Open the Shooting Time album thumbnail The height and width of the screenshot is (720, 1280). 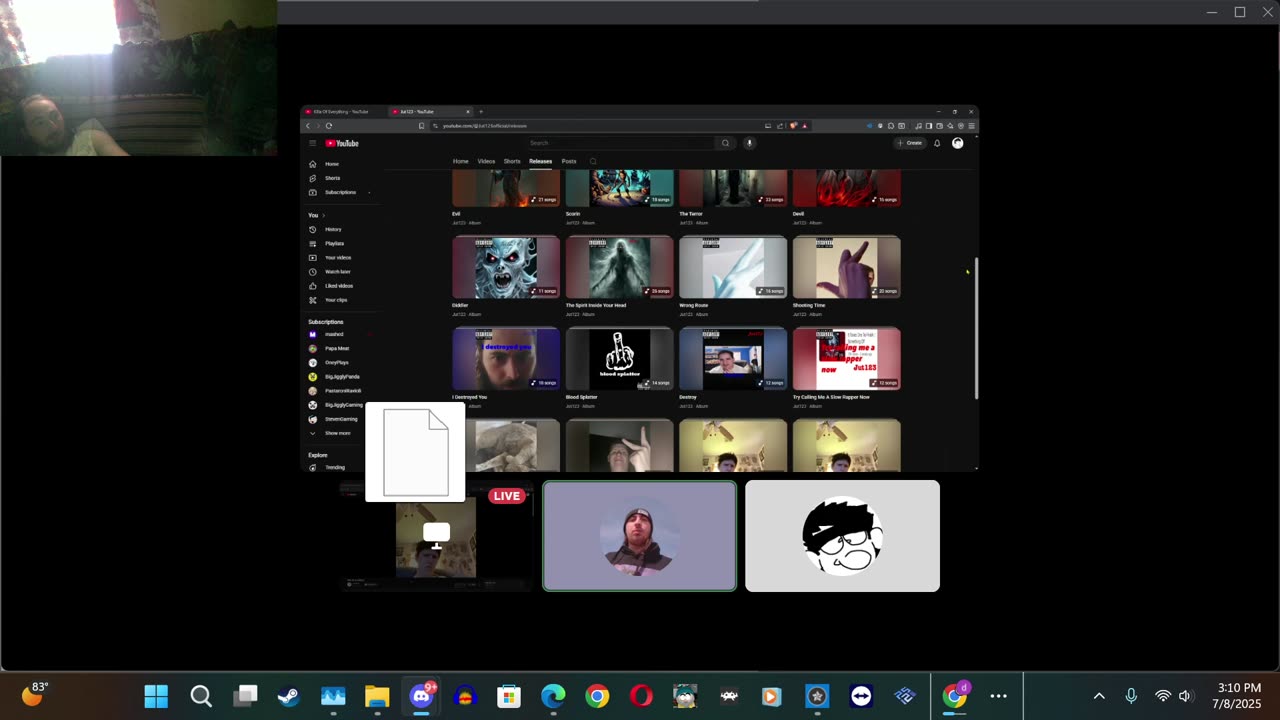pyautogui.click(x=846, y=268)
